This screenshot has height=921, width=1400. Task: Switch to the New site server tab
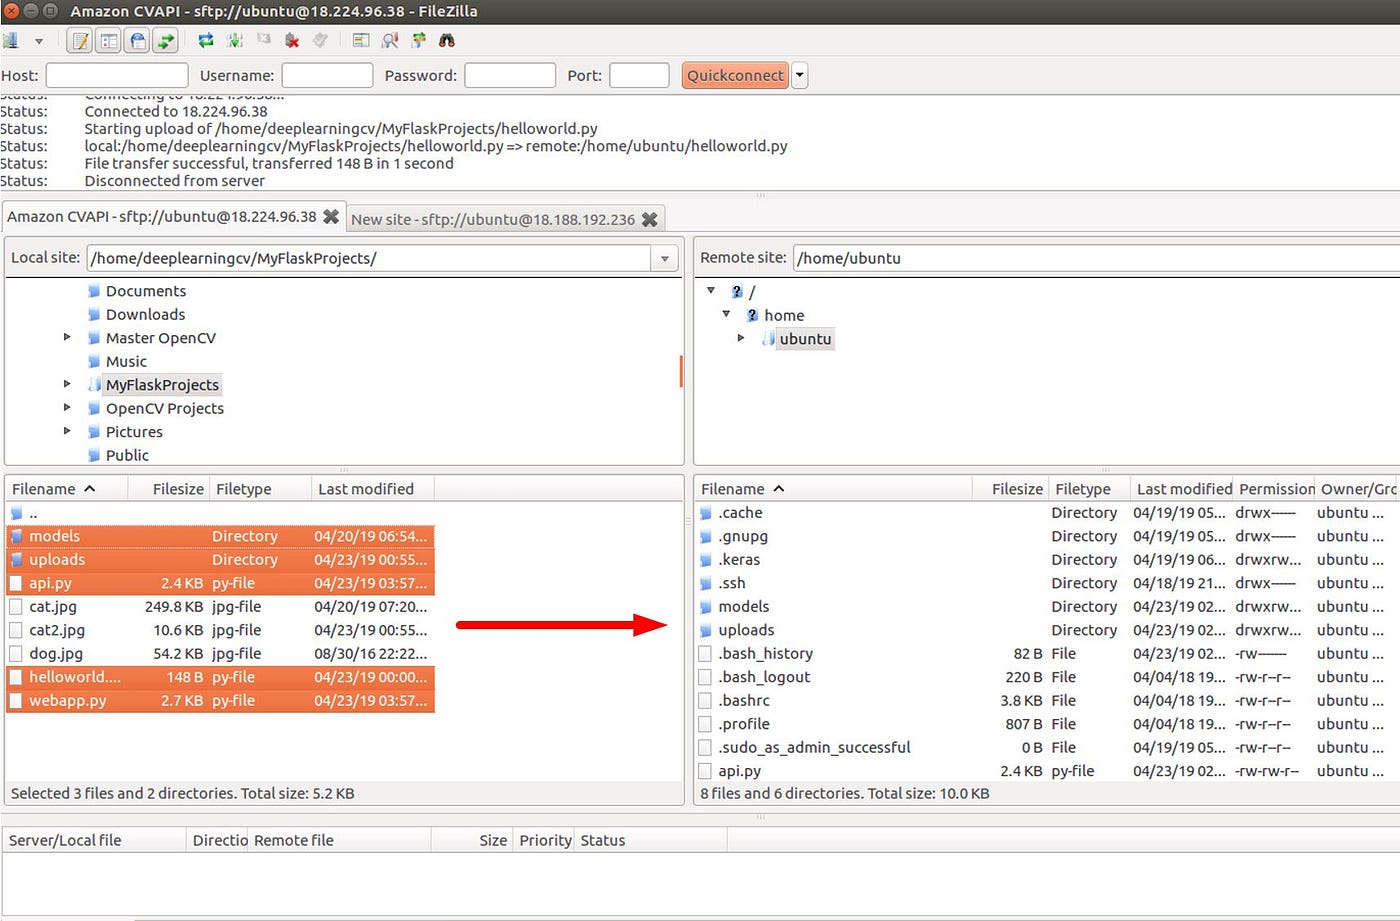497,218
